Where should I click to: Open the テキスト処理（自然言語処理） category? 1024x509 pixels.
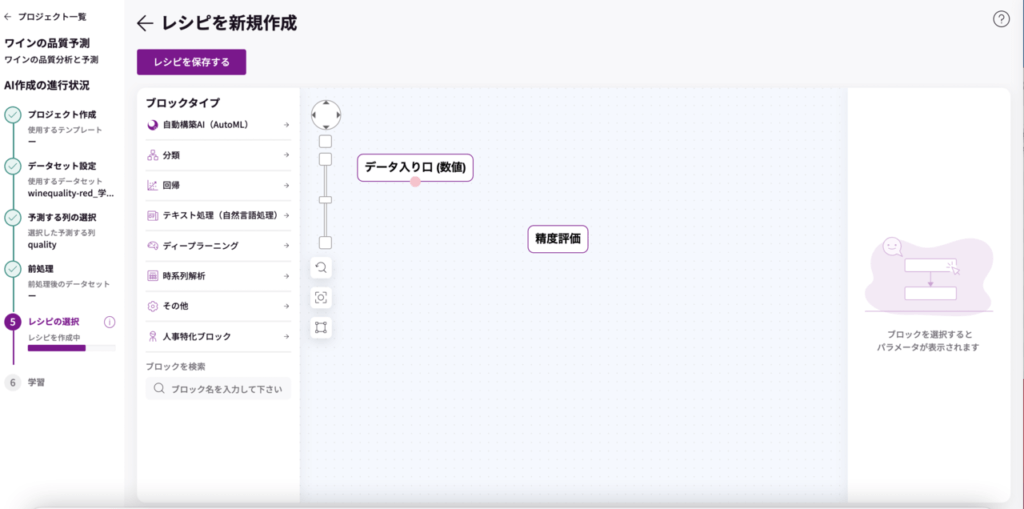coord(218,215)
